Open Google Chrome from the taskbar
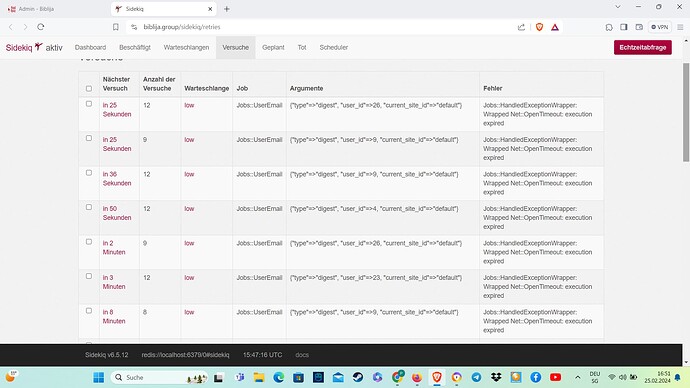Viewport: 690px width, 388px height. 397,377
